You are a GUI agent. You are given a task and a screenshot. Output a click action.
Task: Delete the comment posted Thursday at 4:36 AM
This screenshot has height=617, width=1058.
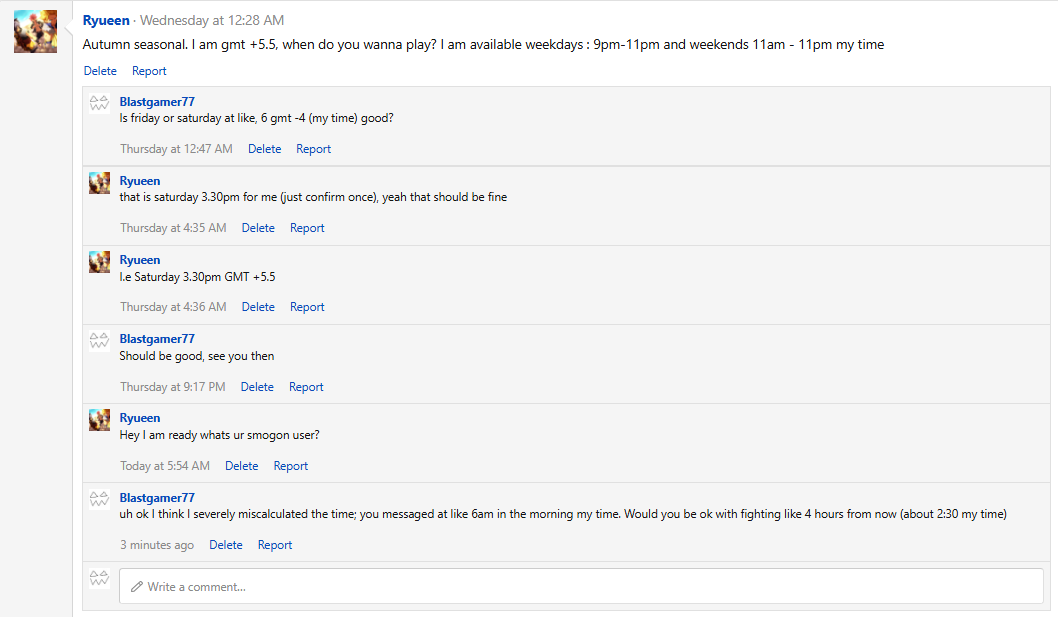coord(258,307)
